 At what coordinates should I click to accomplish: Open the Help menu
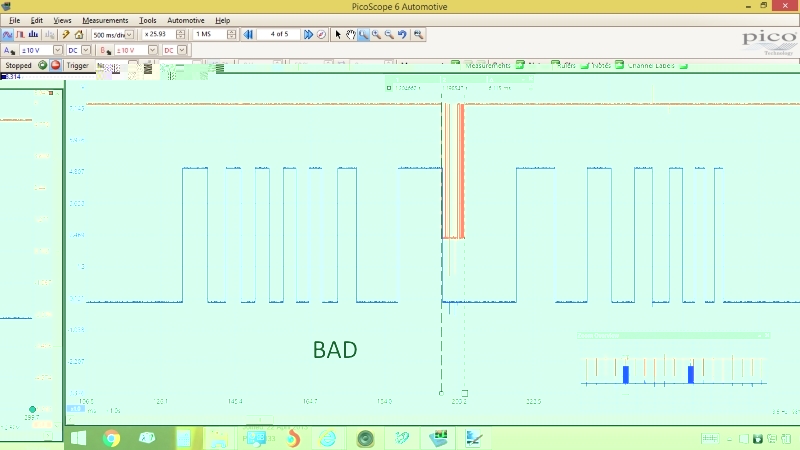[x=222, y=20]
